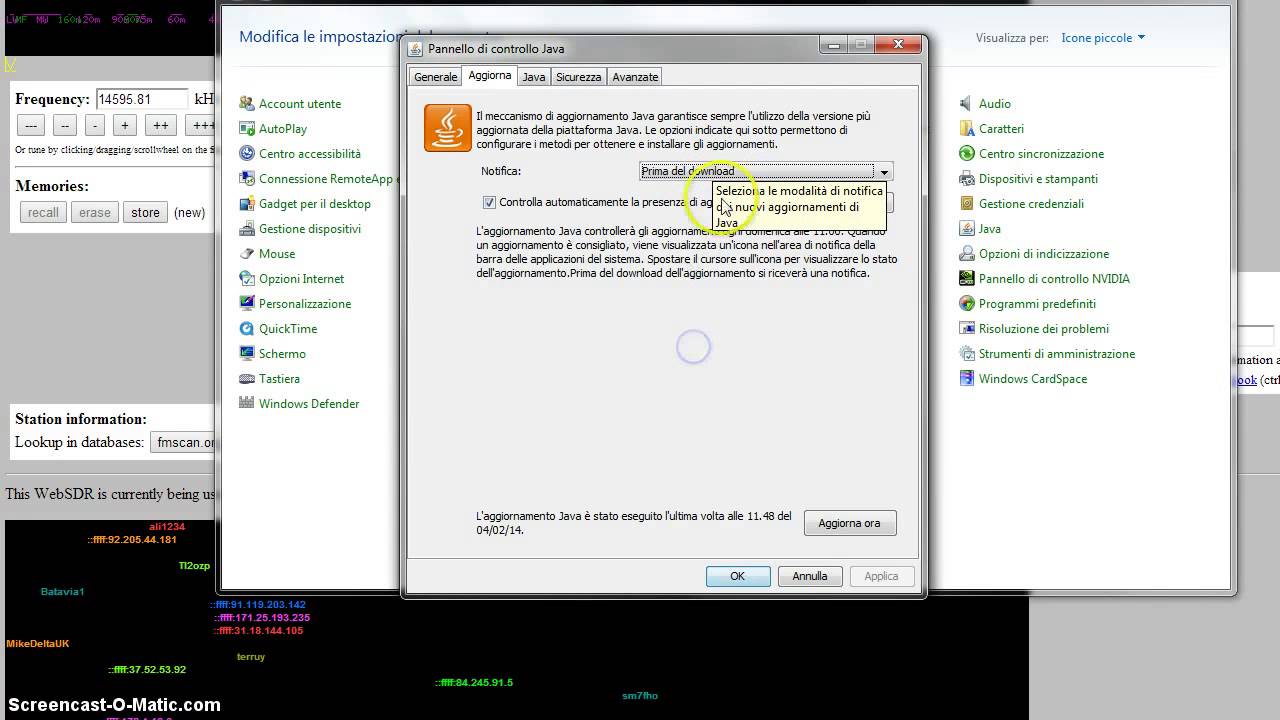Click the Account utente icon

point(247,104)
